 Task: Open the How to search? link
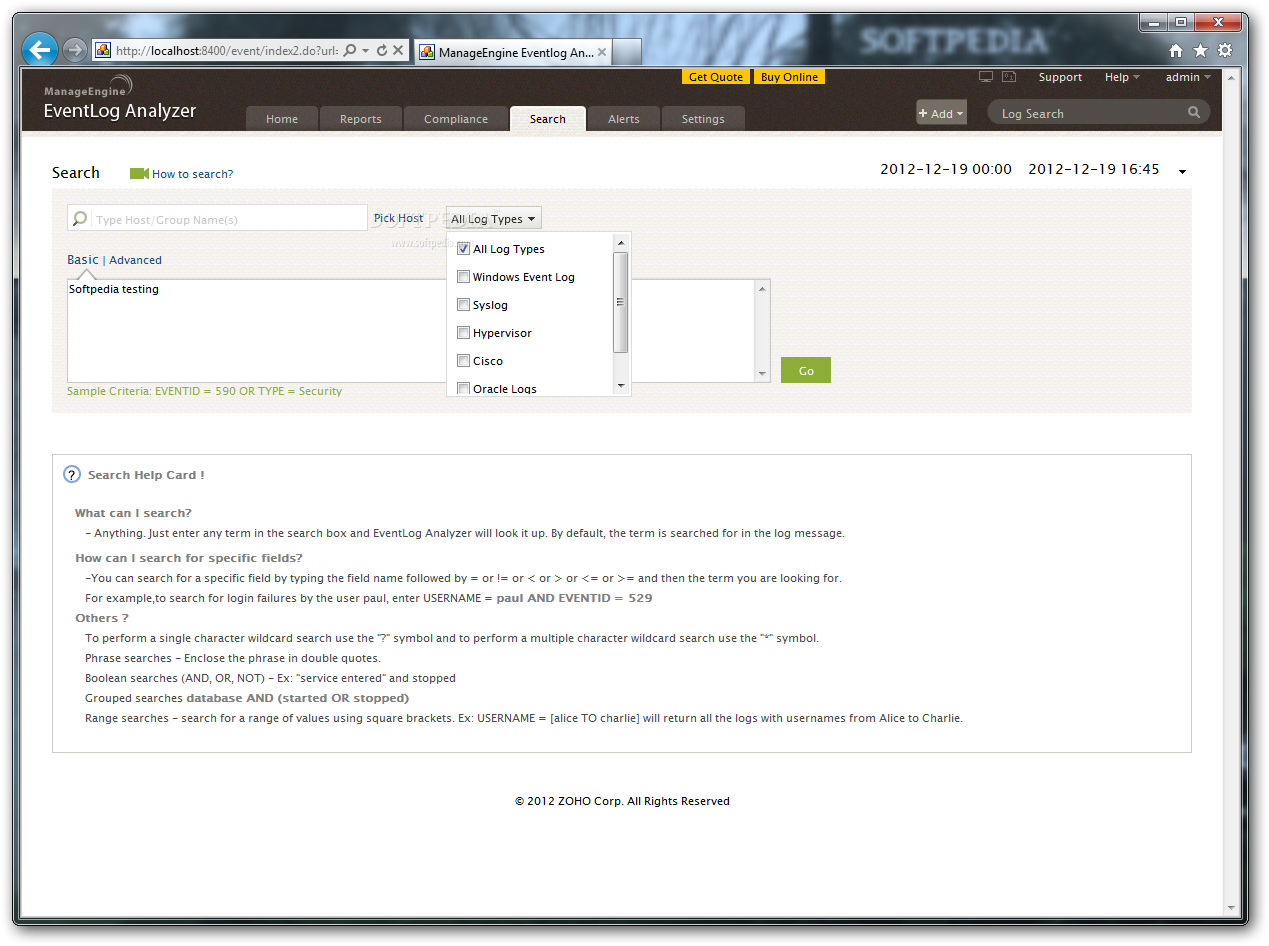coord(192,174)
